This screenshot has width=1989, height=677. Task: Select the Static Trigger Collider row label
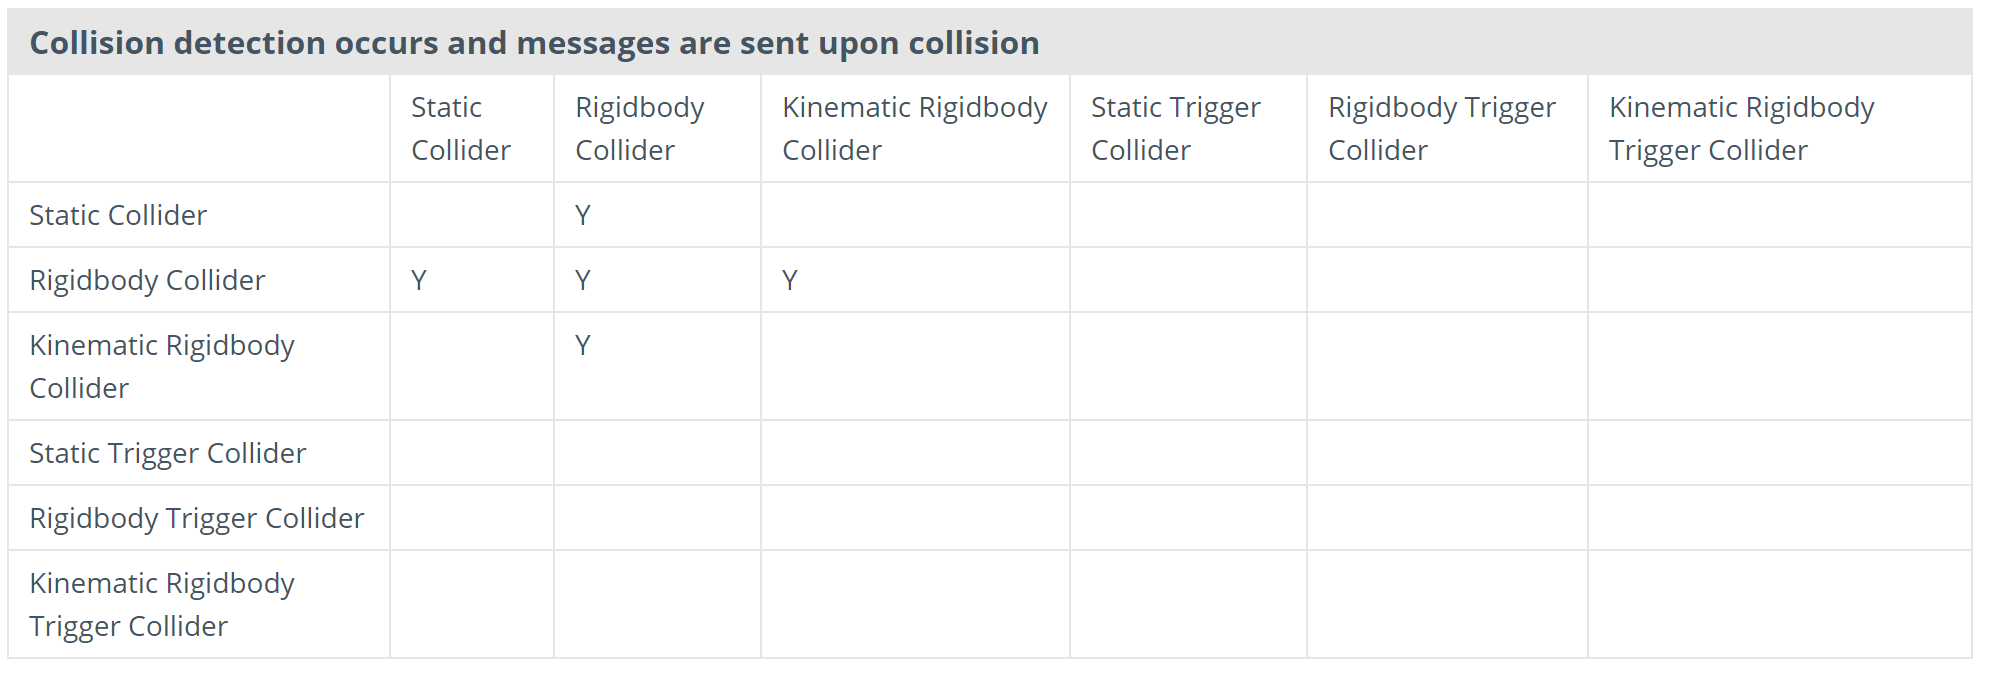(167, 453)
